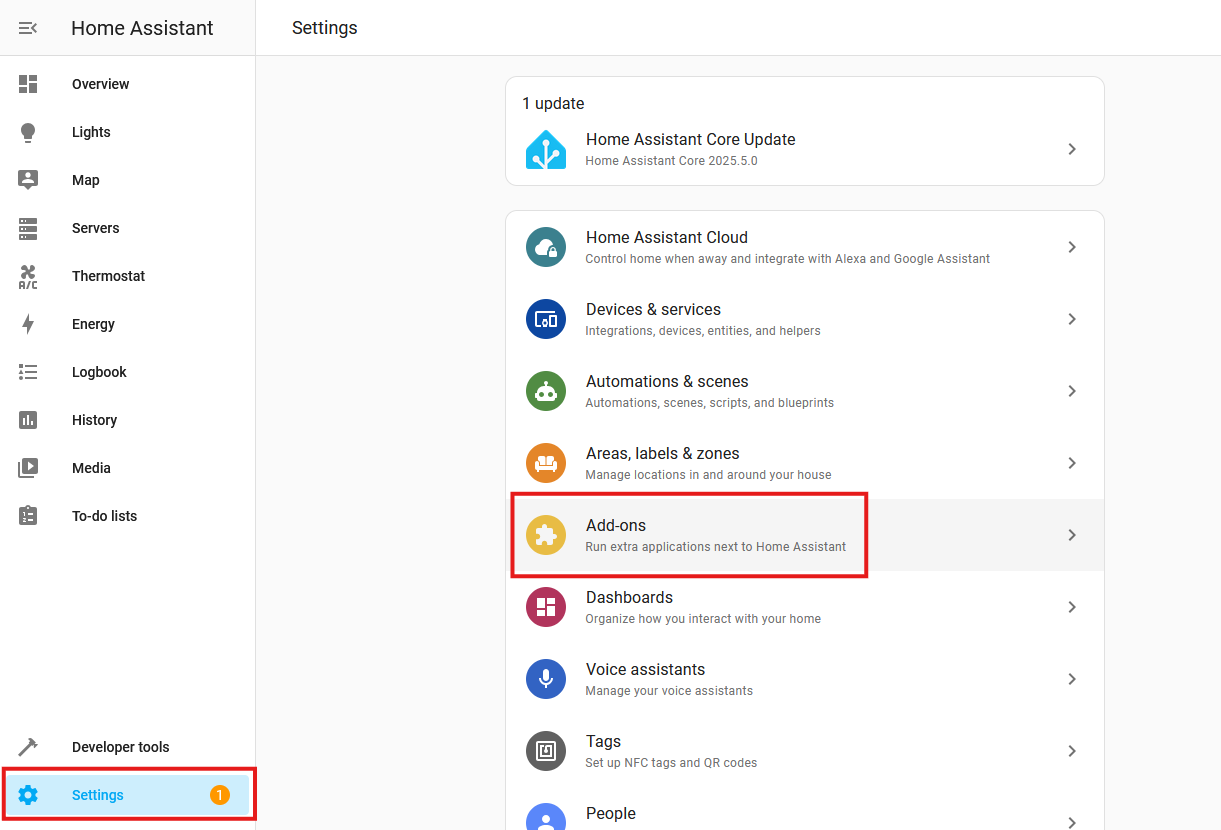Image resolution: width=1221 pixels, height=830 pixels.
Task: Collapse the sidebar using the hamburger icon
Action: 28,28
